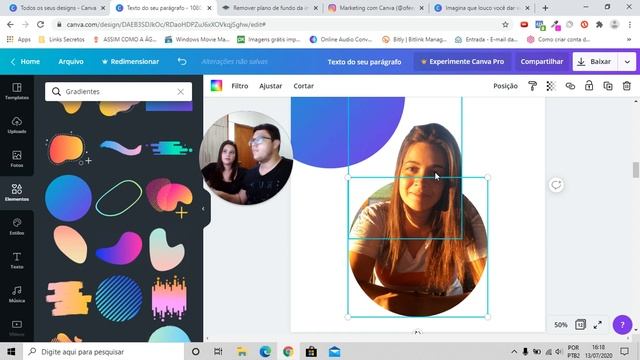Click the search magnifier icon in elements panel
Image resolution: width=640 pixels, height=360 pixels.
56,91
